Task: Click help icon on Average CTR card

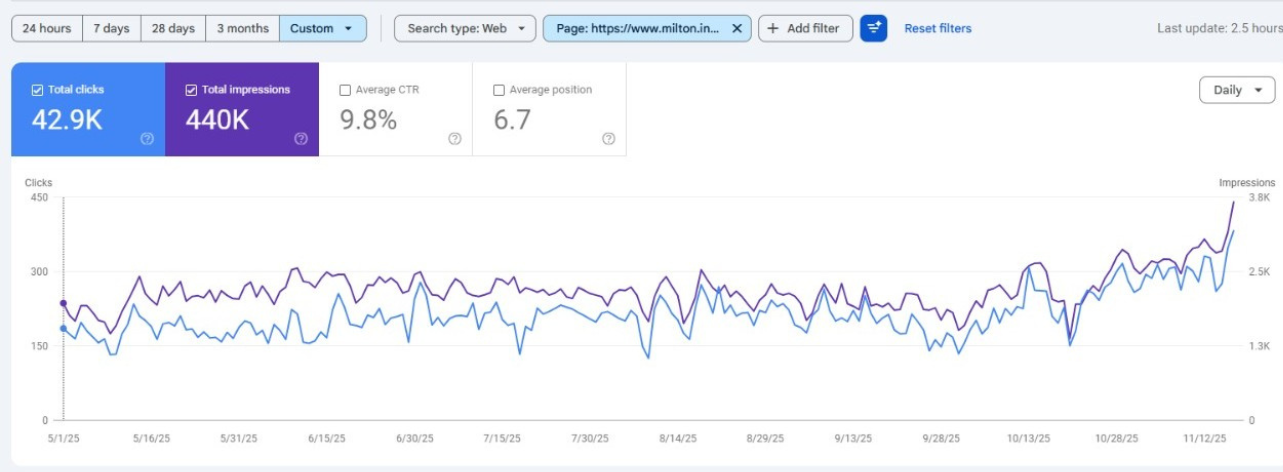Action: (x=455, y=139)
